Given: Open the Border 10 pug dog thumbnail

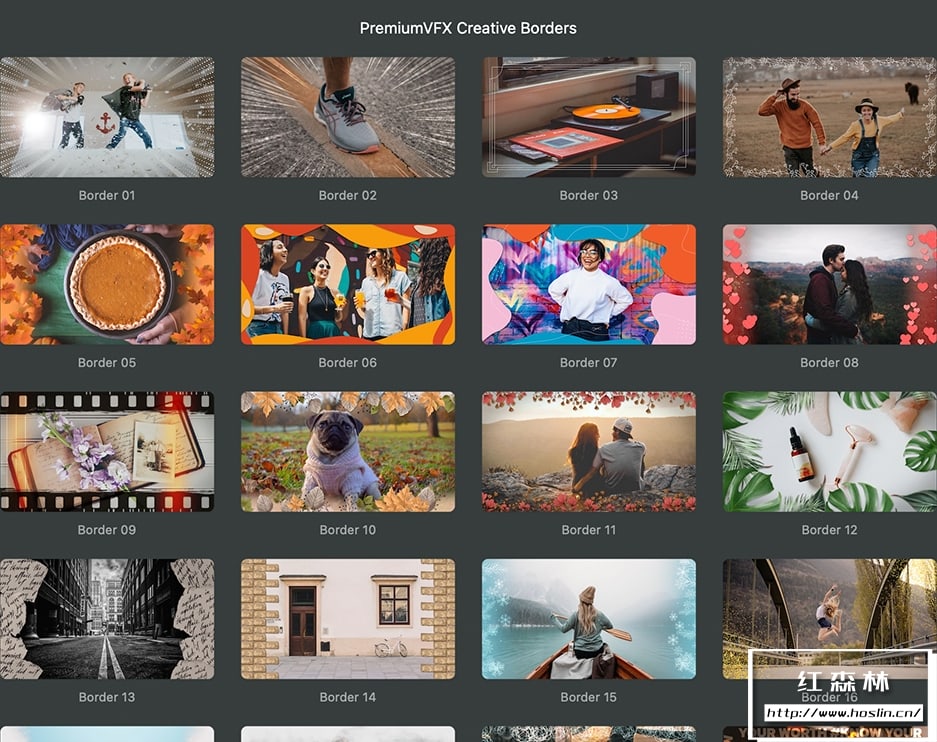Looking at the screenshot, I should click(x=348, y=452).
